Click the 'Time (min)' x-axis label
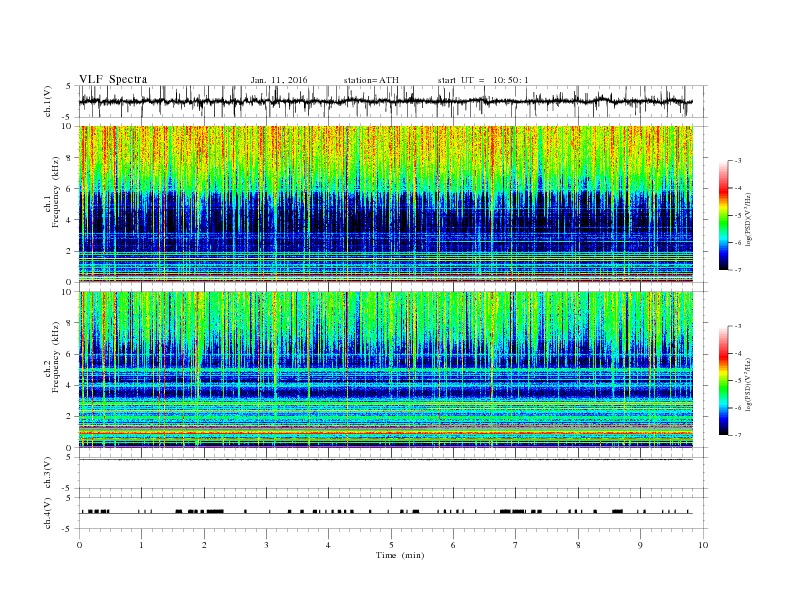 coord(400,555)
